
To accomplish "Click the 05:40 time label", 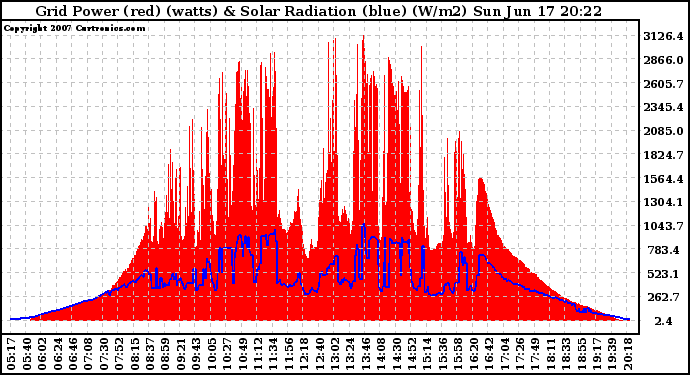I will [26, 354].
